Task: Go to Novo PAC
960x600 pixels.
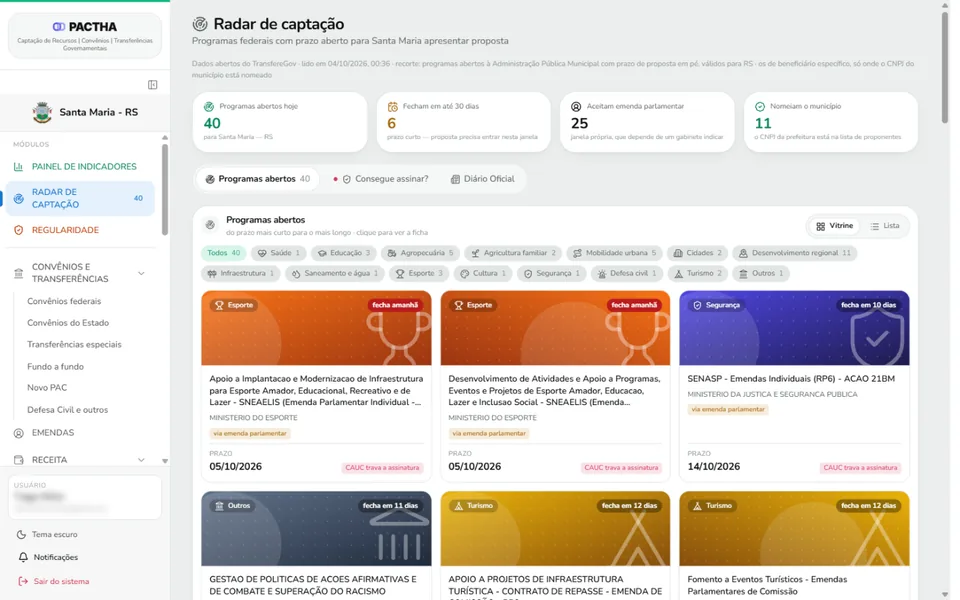Action: tap(47, 388)
